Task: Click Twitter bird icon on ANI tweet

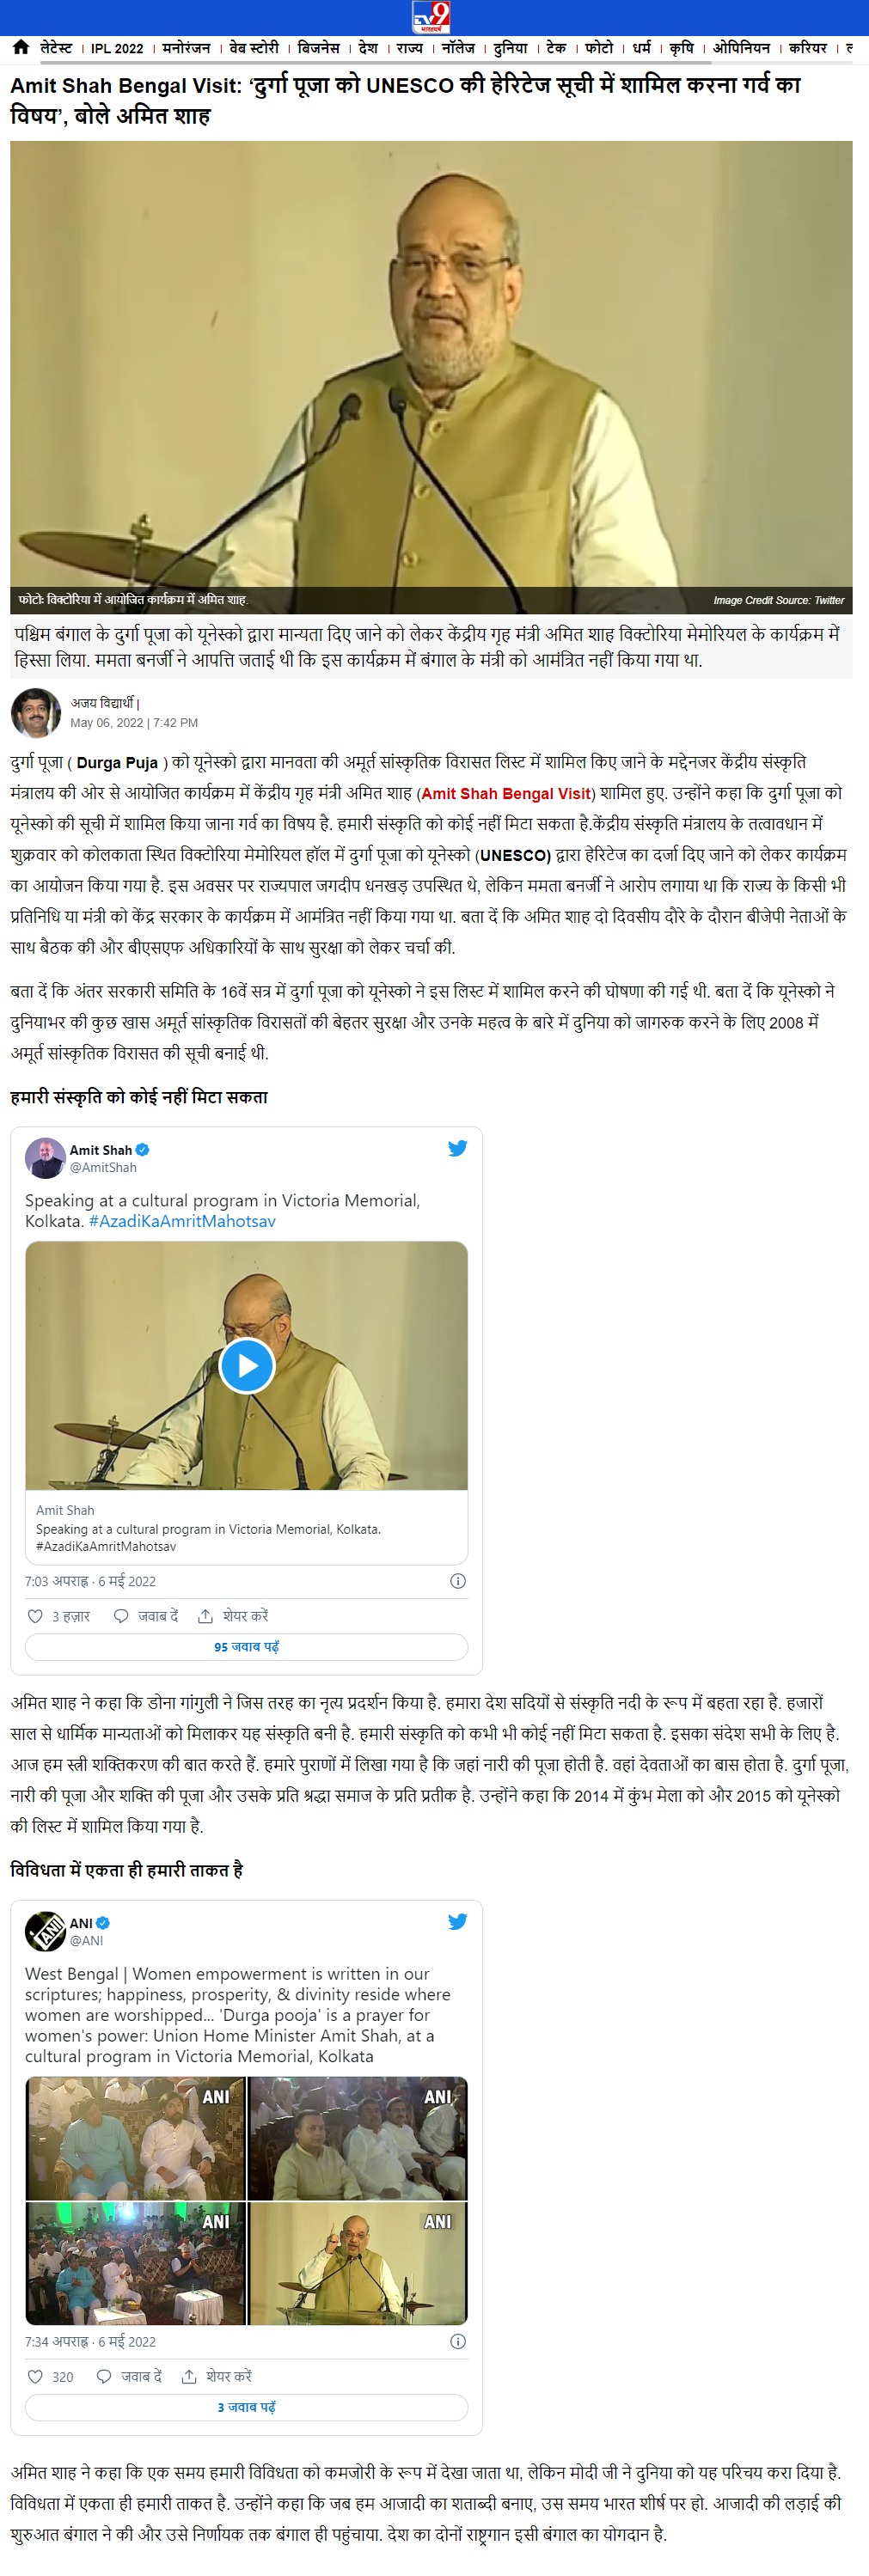Action: tap(457, 1921)
